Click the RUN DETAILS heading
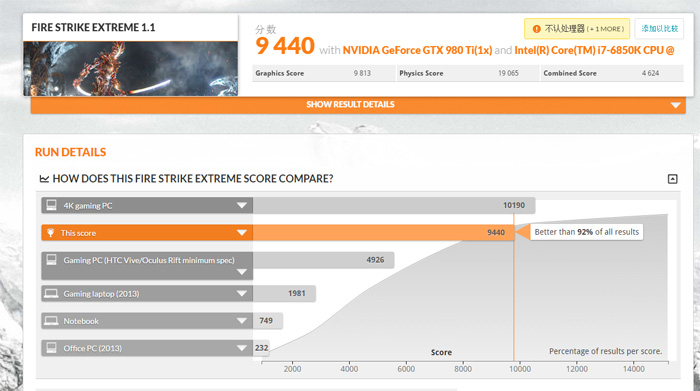 pos(71,152)
